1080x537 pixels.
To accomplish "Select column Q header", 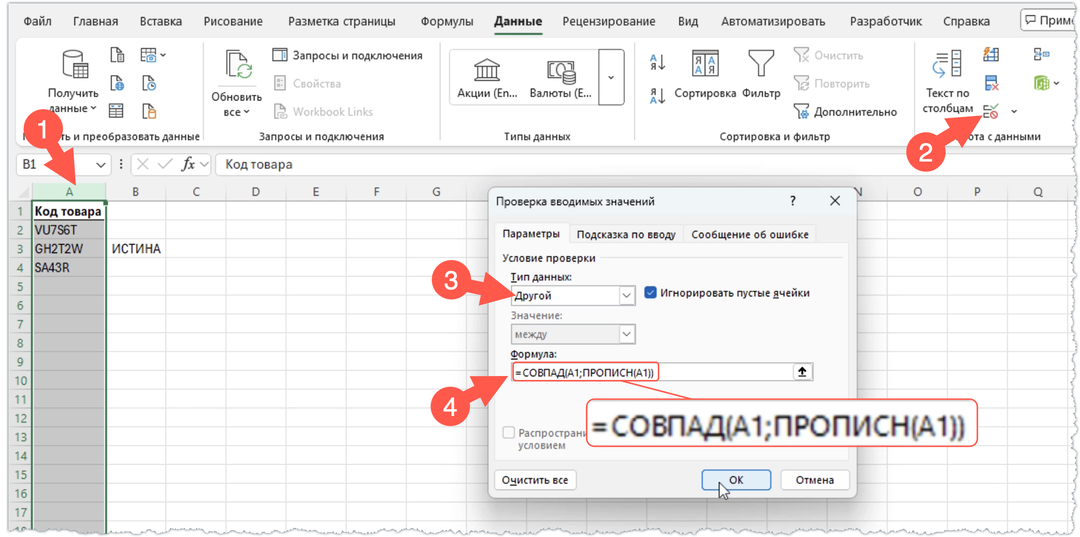I will click(1037, 192).
